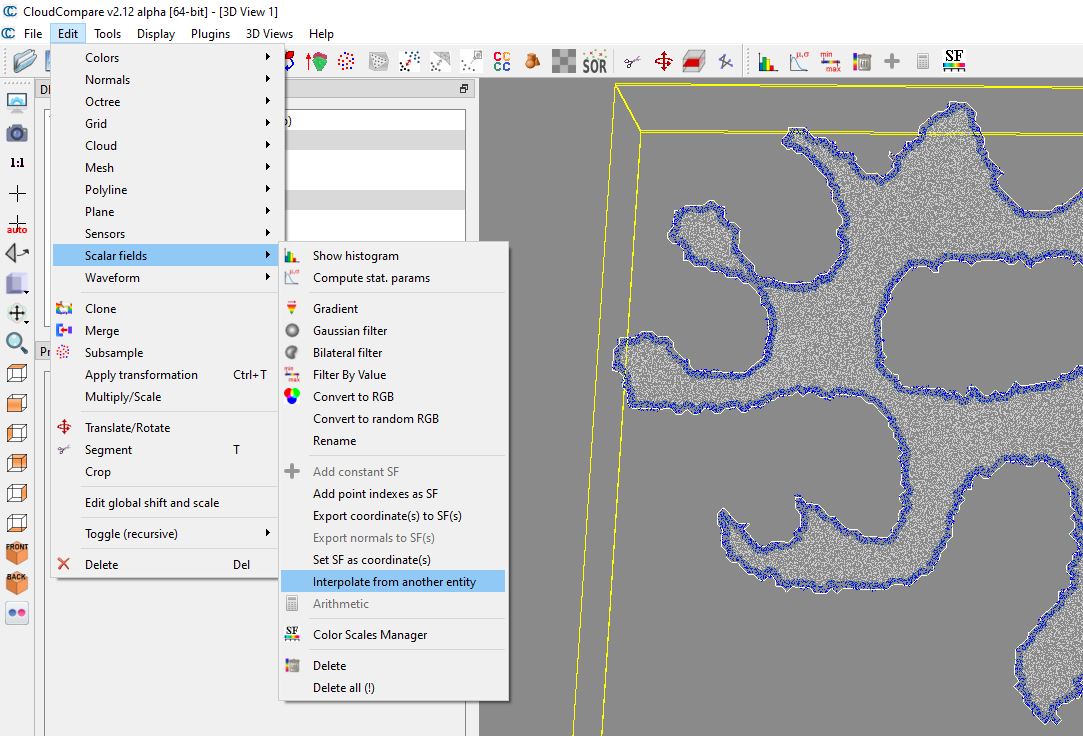Choose Interpolate from another entity
1083x736 pixels.
tap(394, 582)
